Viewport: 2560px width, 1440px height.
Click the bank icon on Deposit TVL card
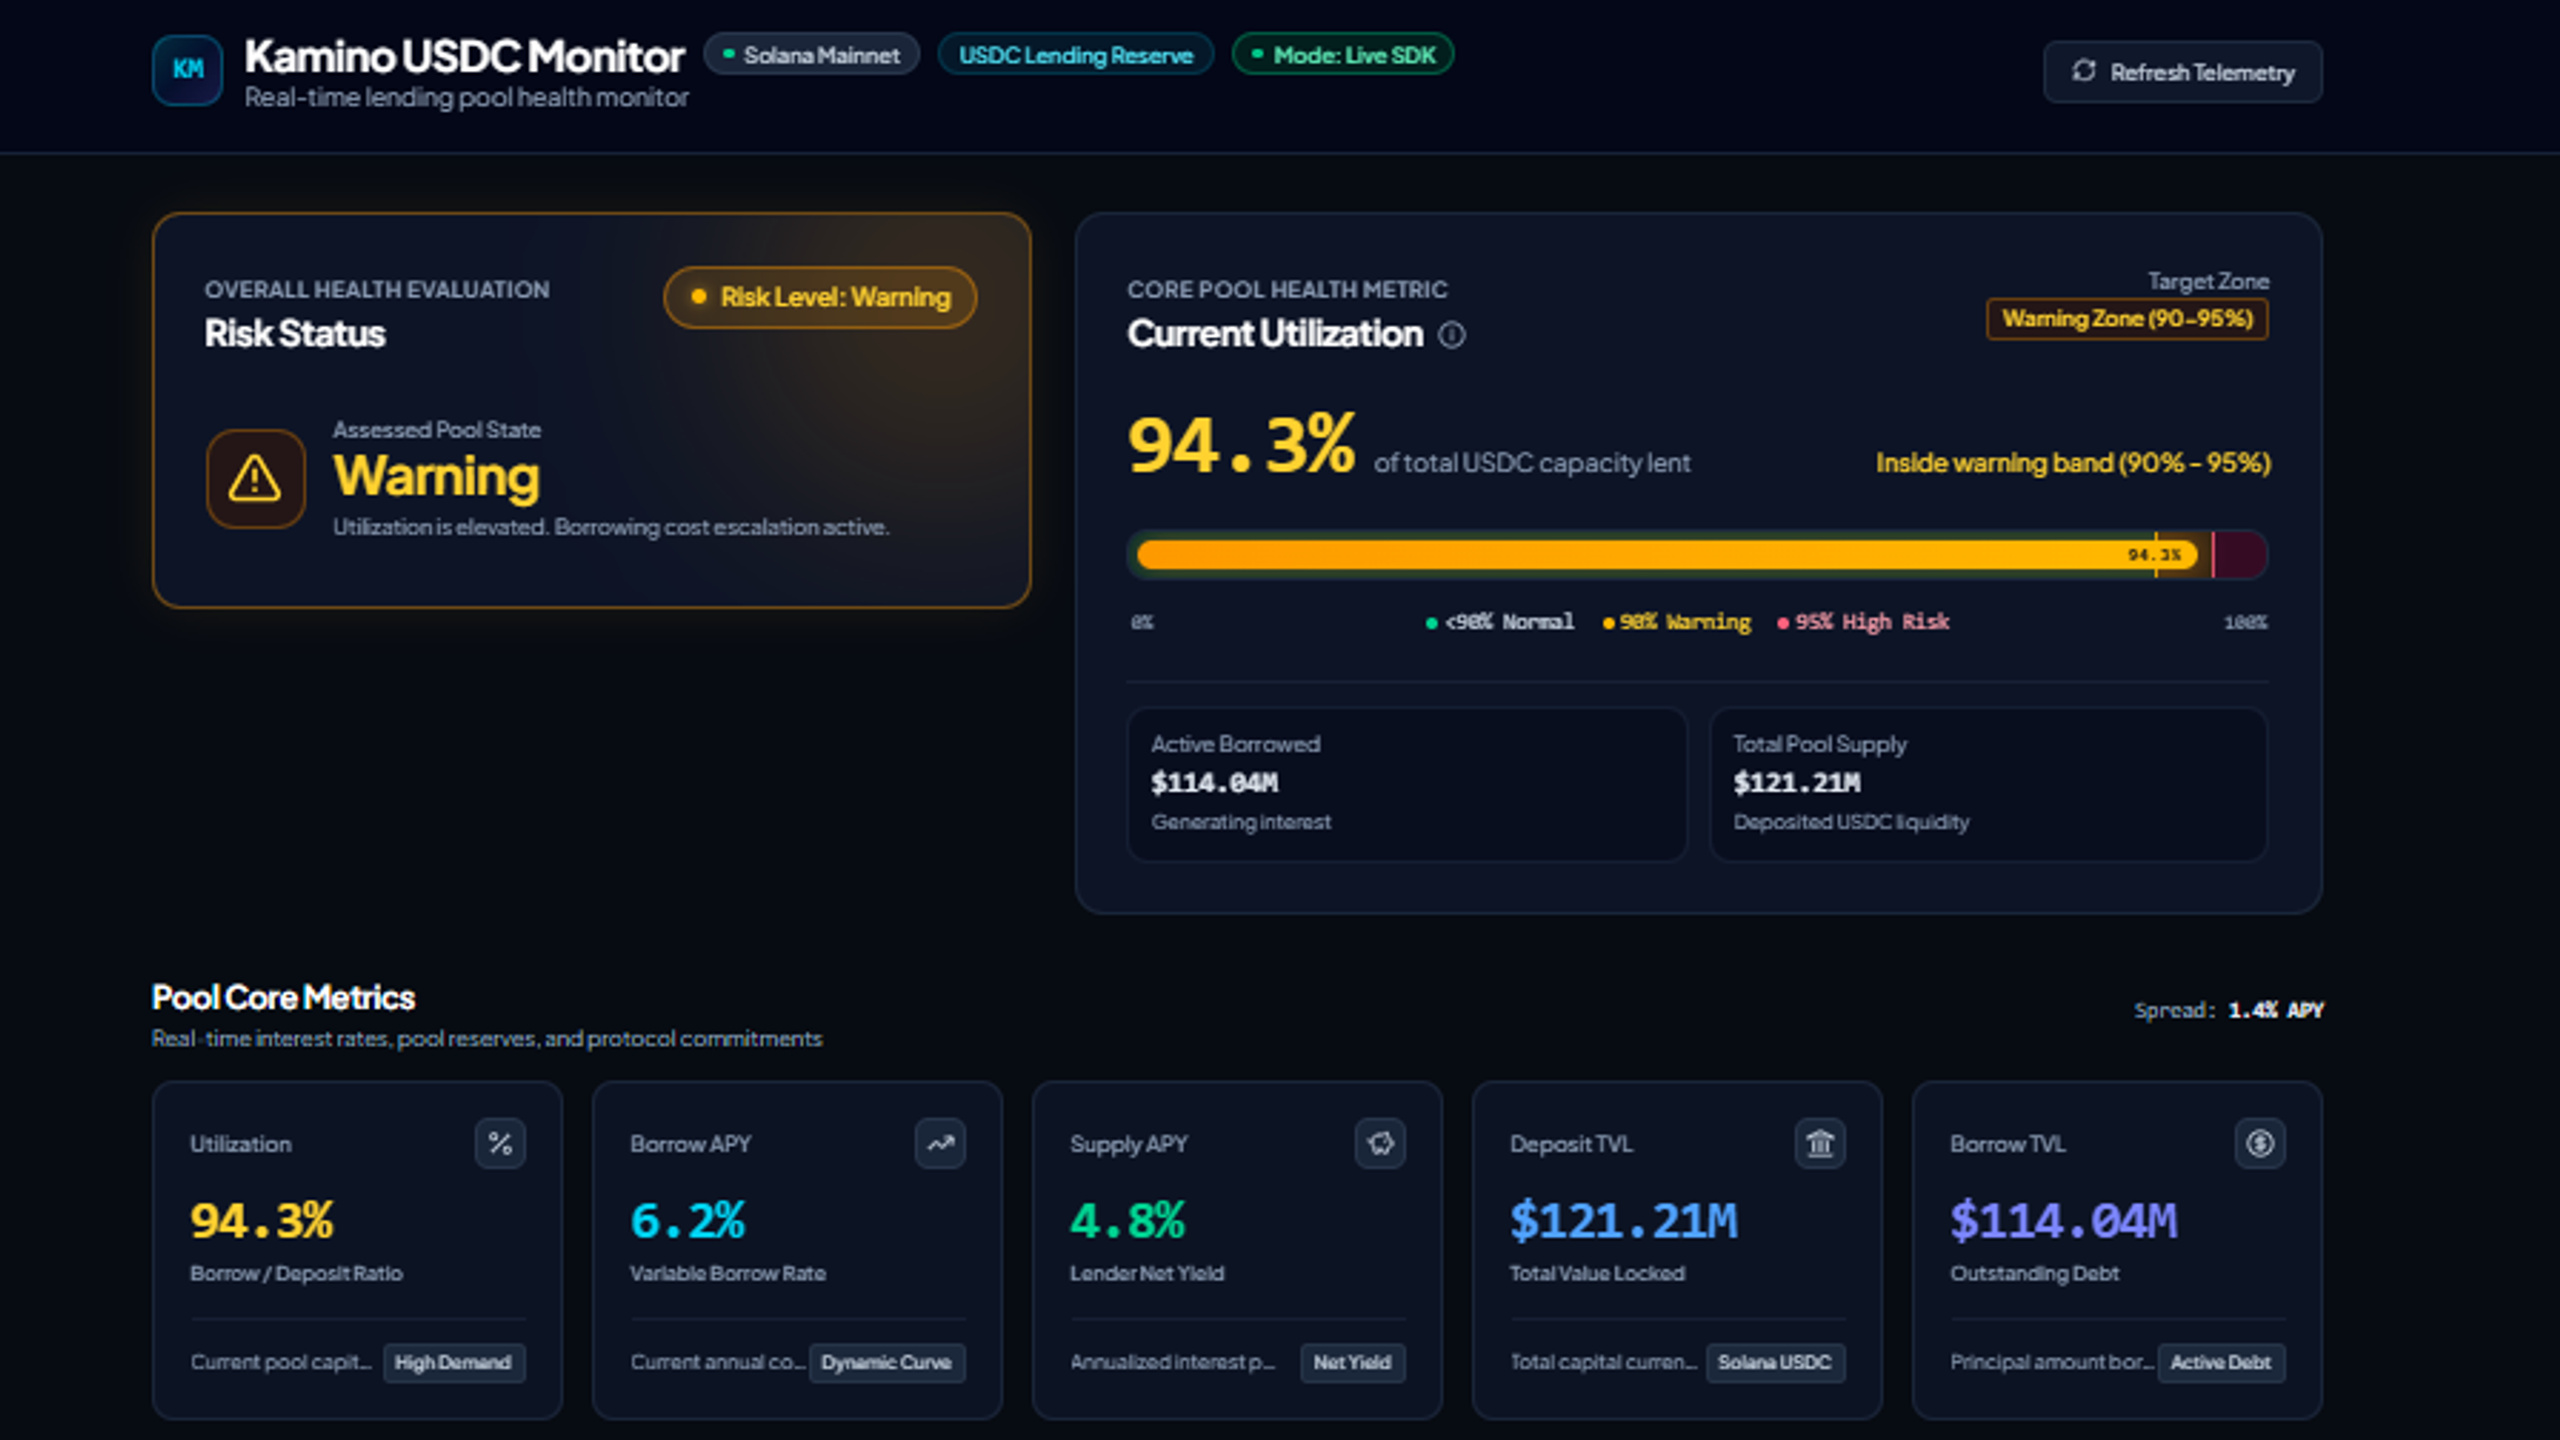click(1820, 1143)
